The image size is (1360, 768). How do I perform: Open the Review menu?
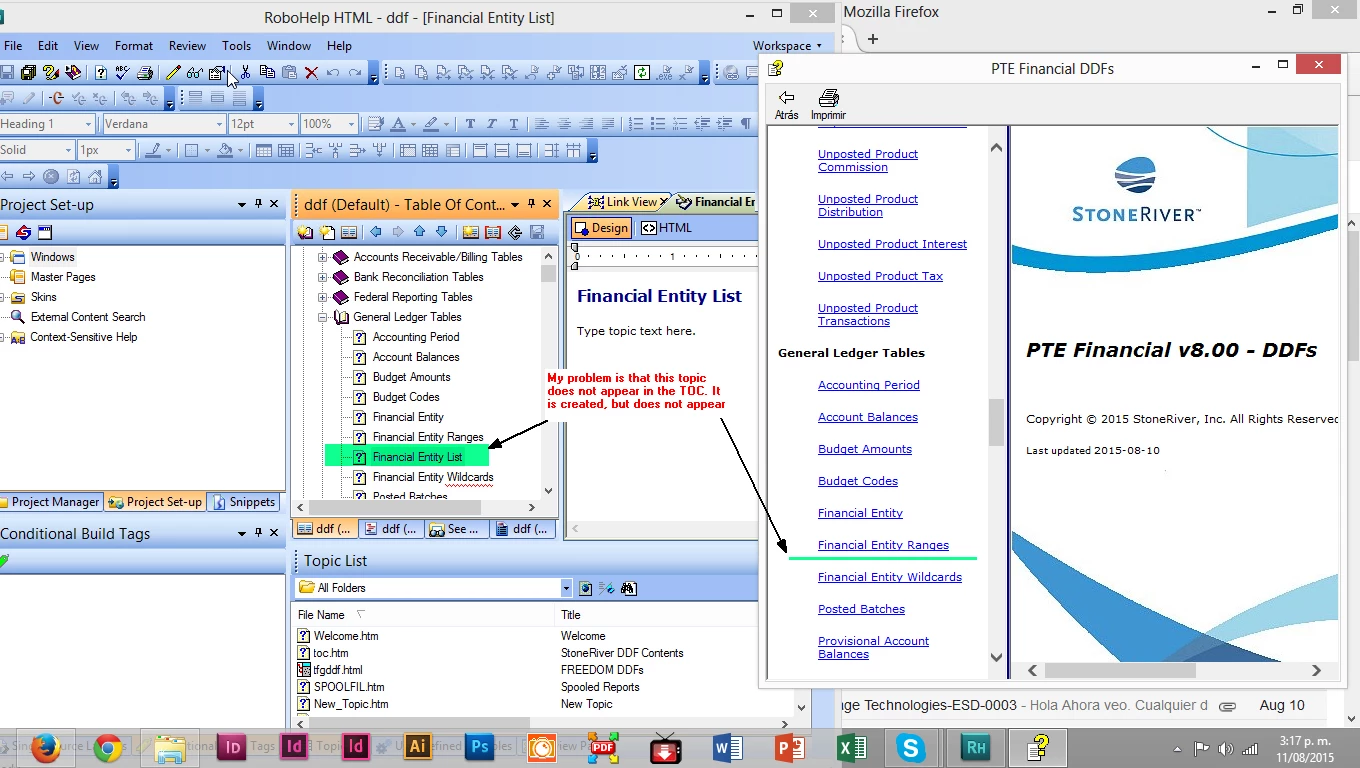[x=187, y=46]
